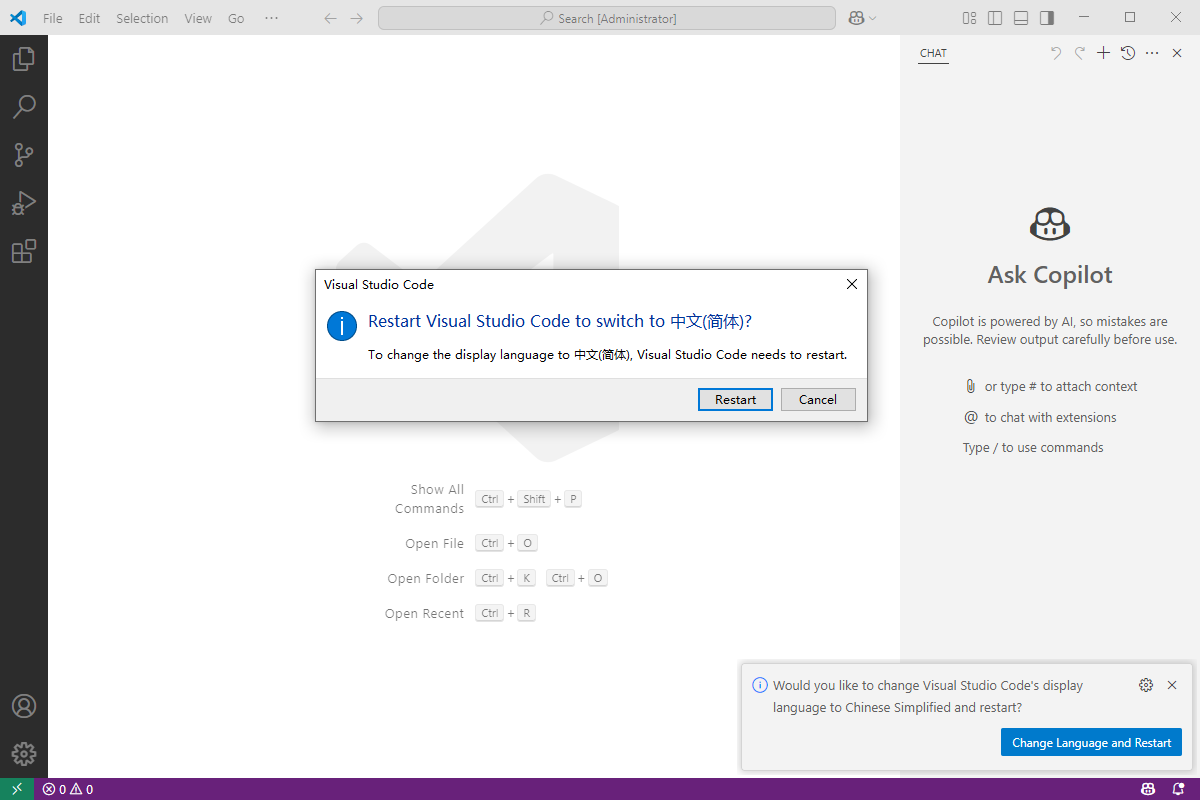Open the Go menu
Viewport: 1200px width, 800px height.
coord(236,18)
